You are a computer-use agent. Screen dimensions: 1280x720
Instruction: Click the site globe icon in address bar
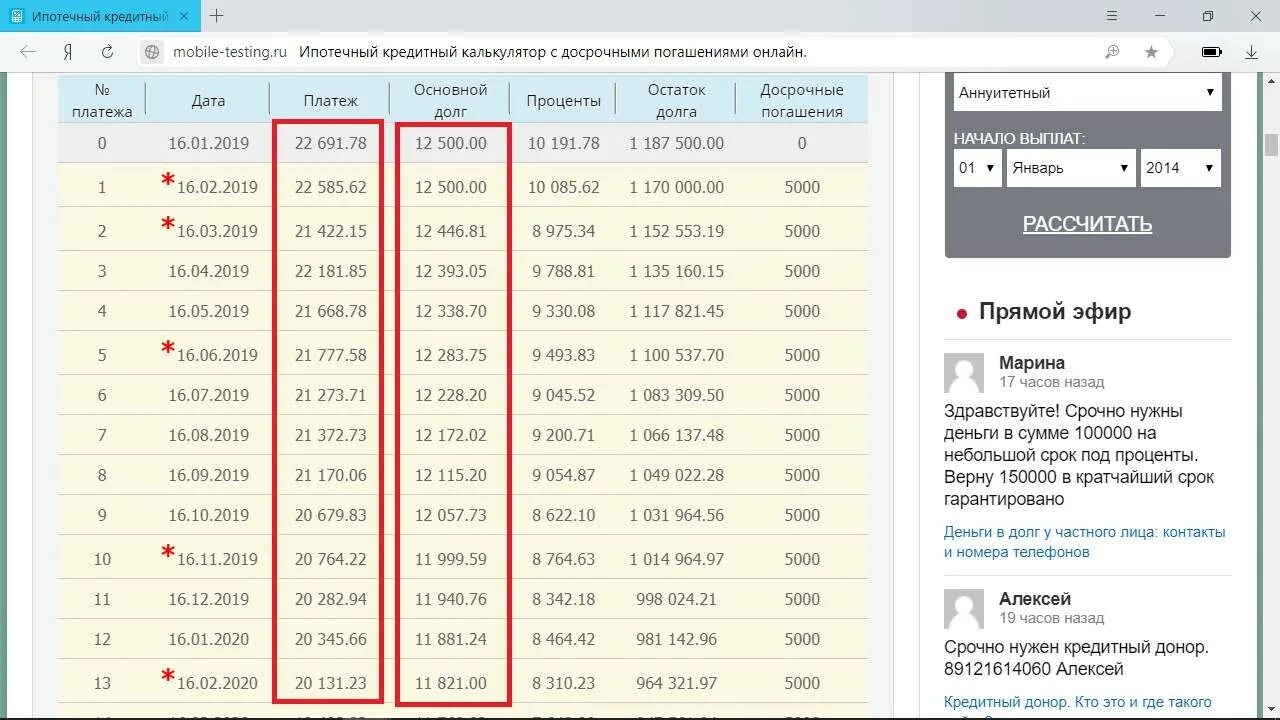pyautogui.click(x=152, y=52)
